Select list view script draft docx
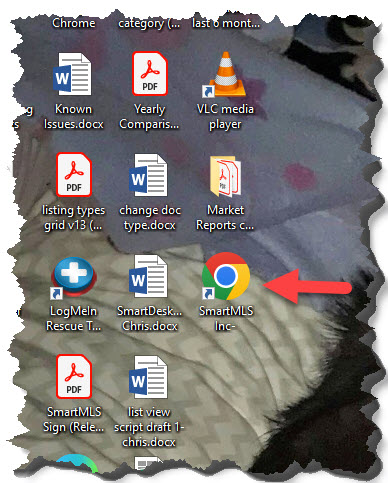This screenshot has height=483, width=388. coord(148,377)
